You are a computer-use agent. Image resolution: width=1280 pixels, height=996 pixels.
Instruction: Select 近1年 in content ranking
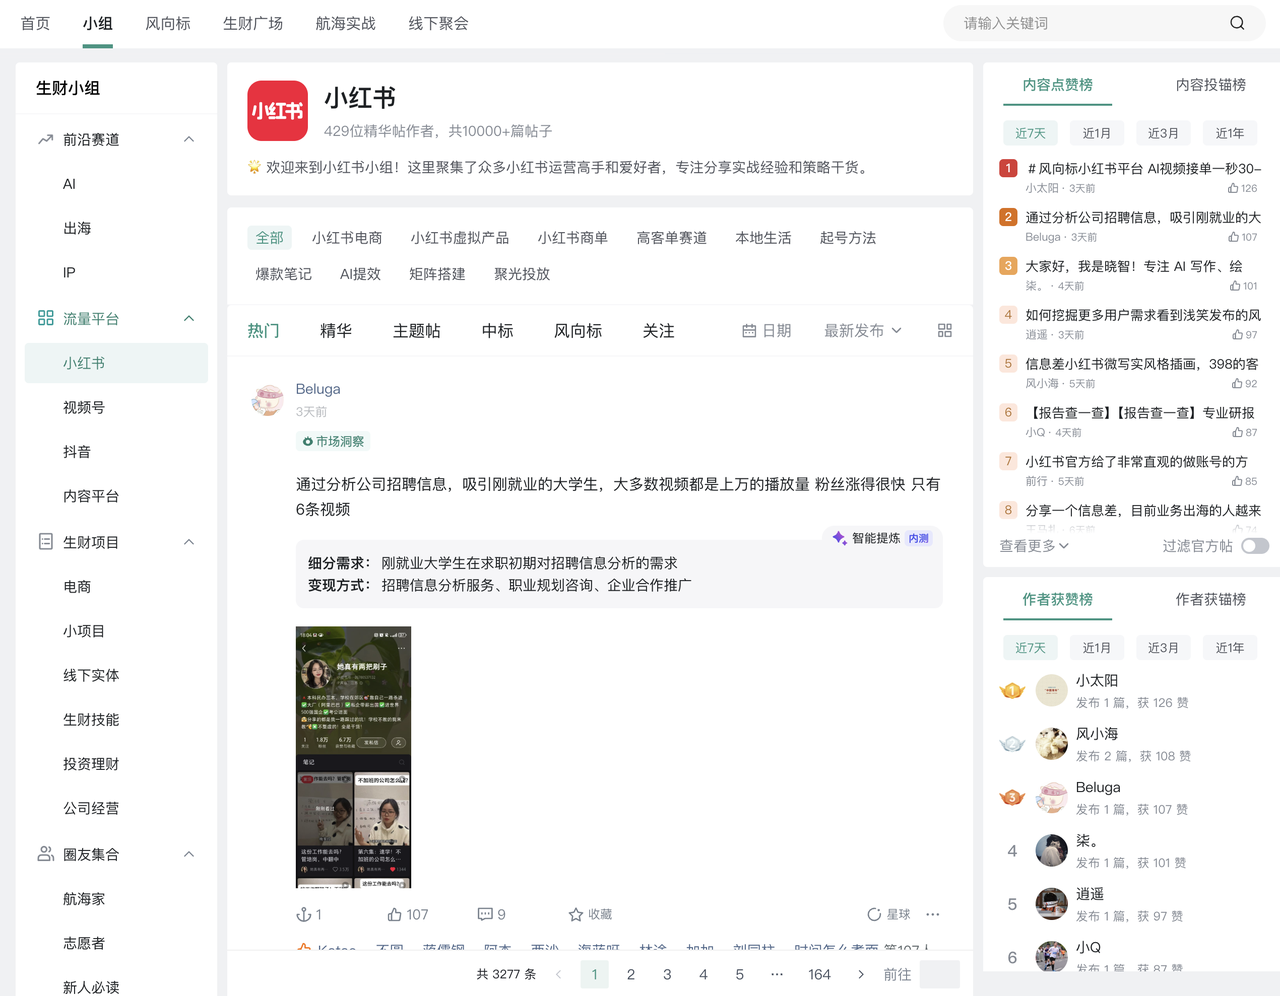pyautogui.click(x=1230, y=133)
